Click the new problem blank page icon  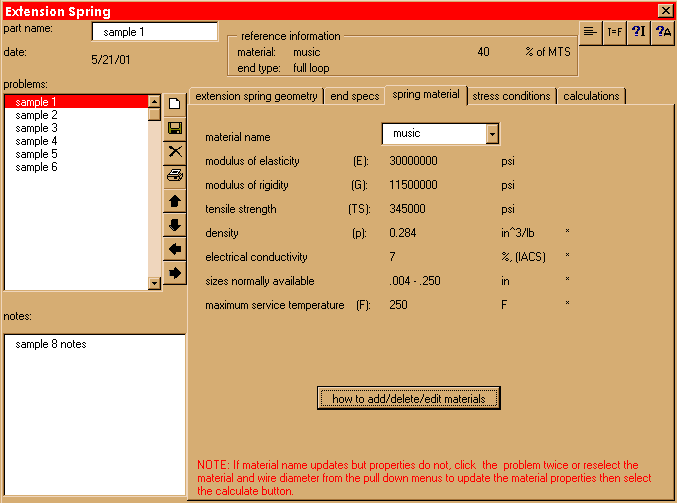click(x=175, y=104)
